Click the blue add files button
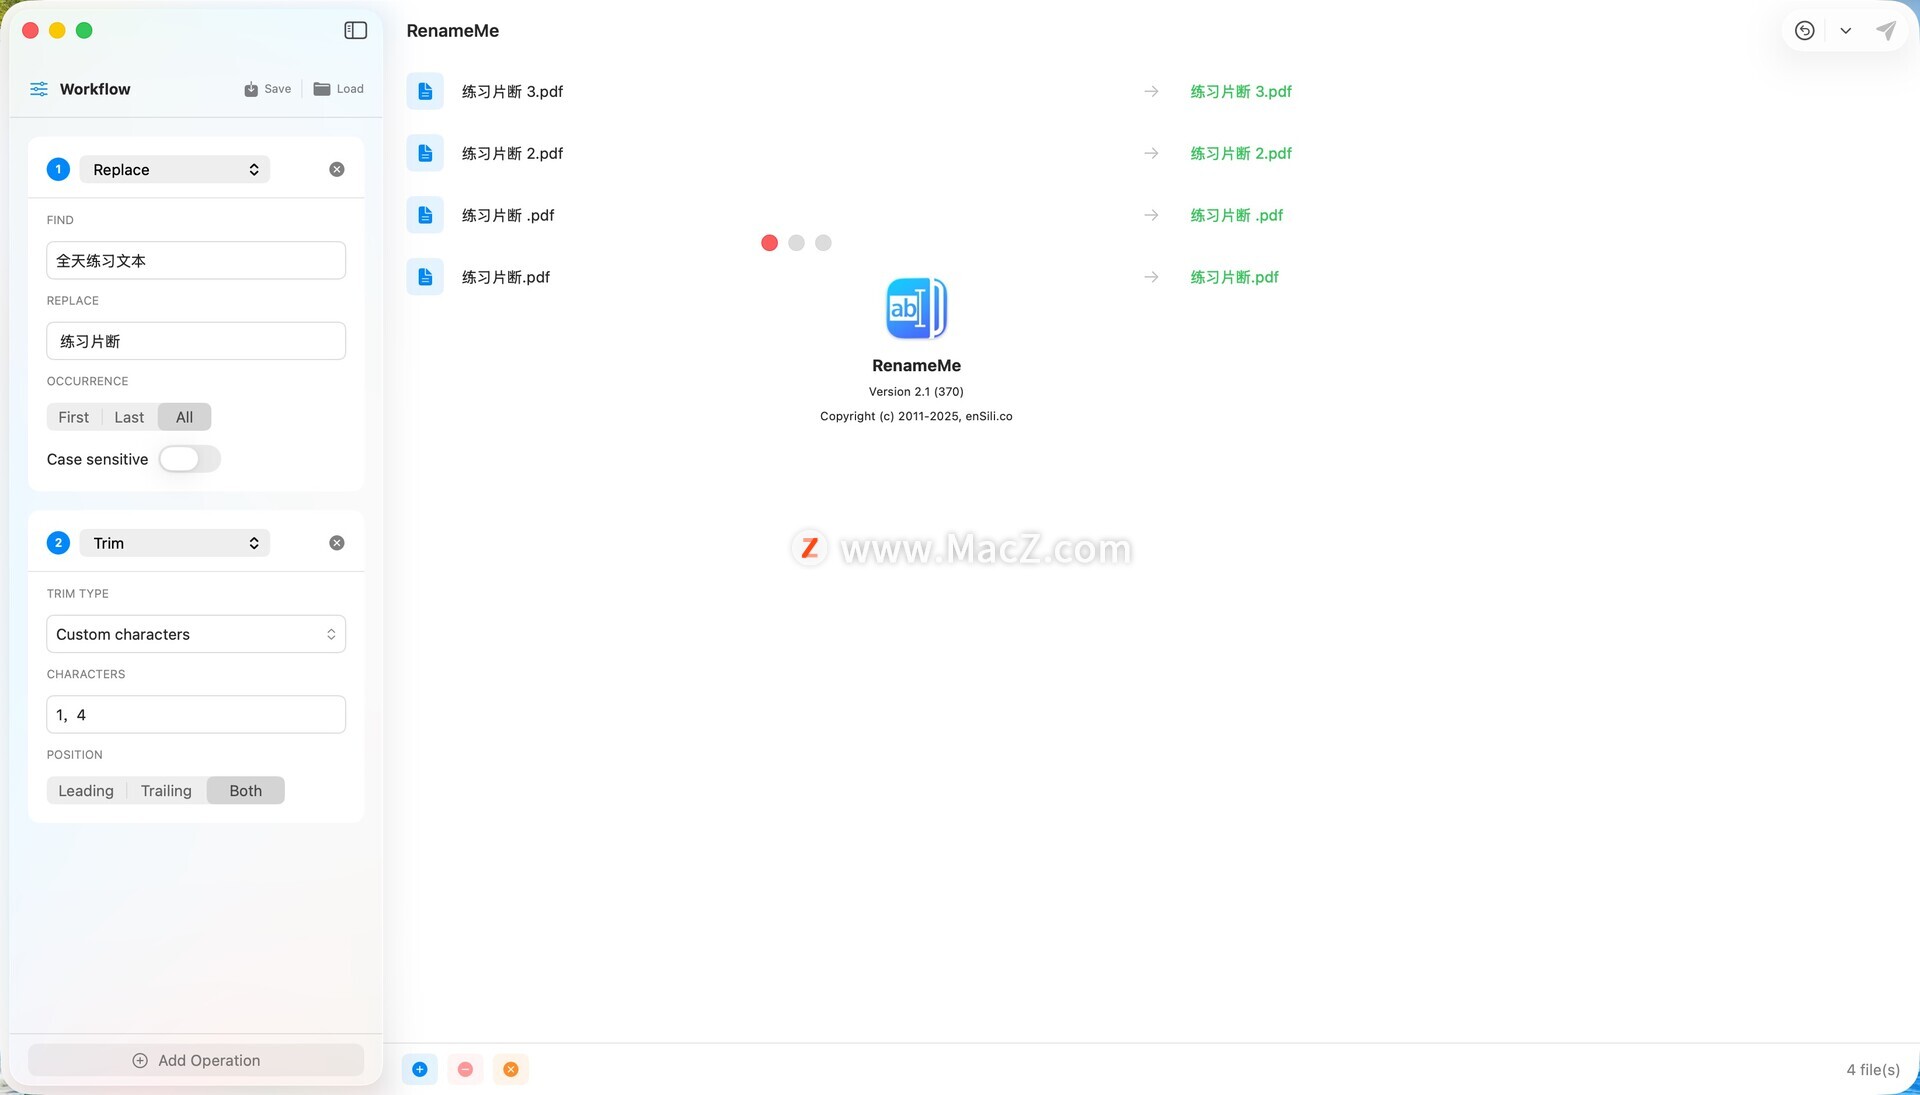1920x1095 pixels. [x=420, y=1069]
